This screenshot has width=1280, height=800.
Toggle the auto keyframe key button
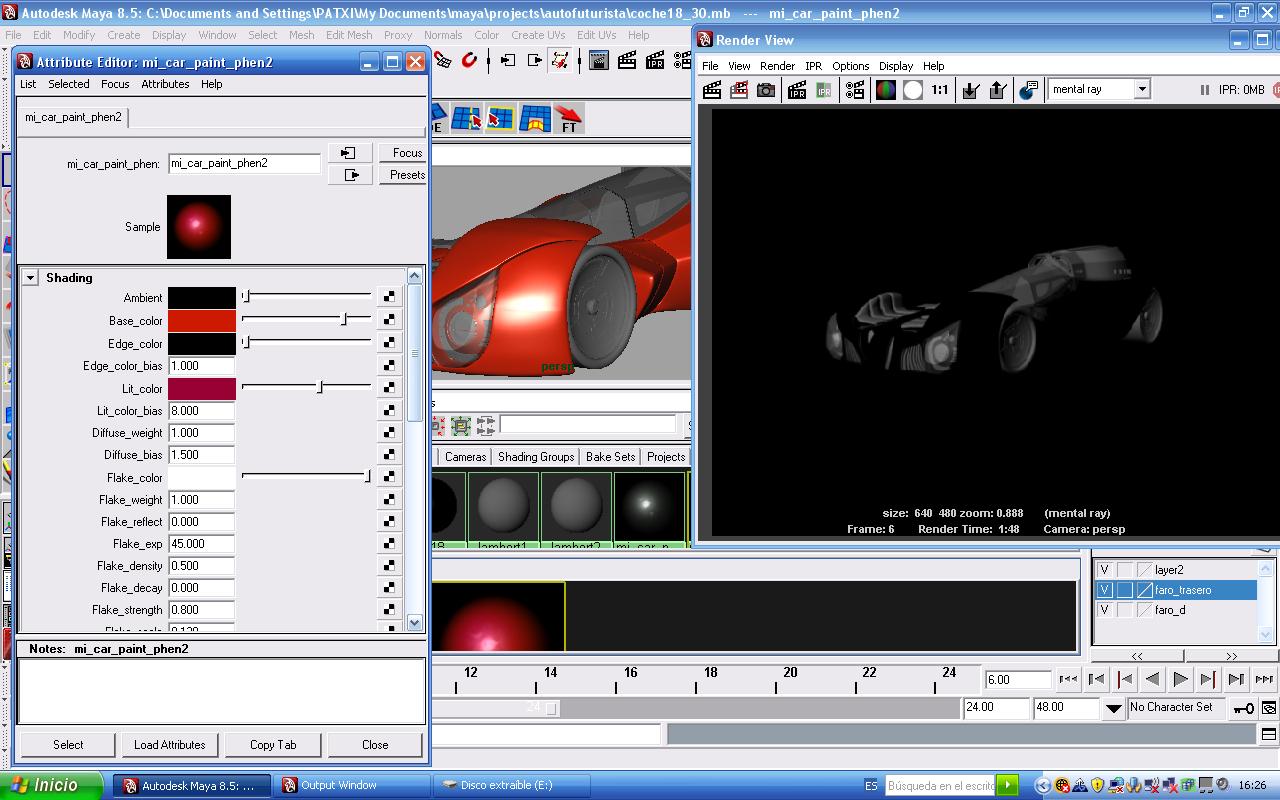(1243, 708)
